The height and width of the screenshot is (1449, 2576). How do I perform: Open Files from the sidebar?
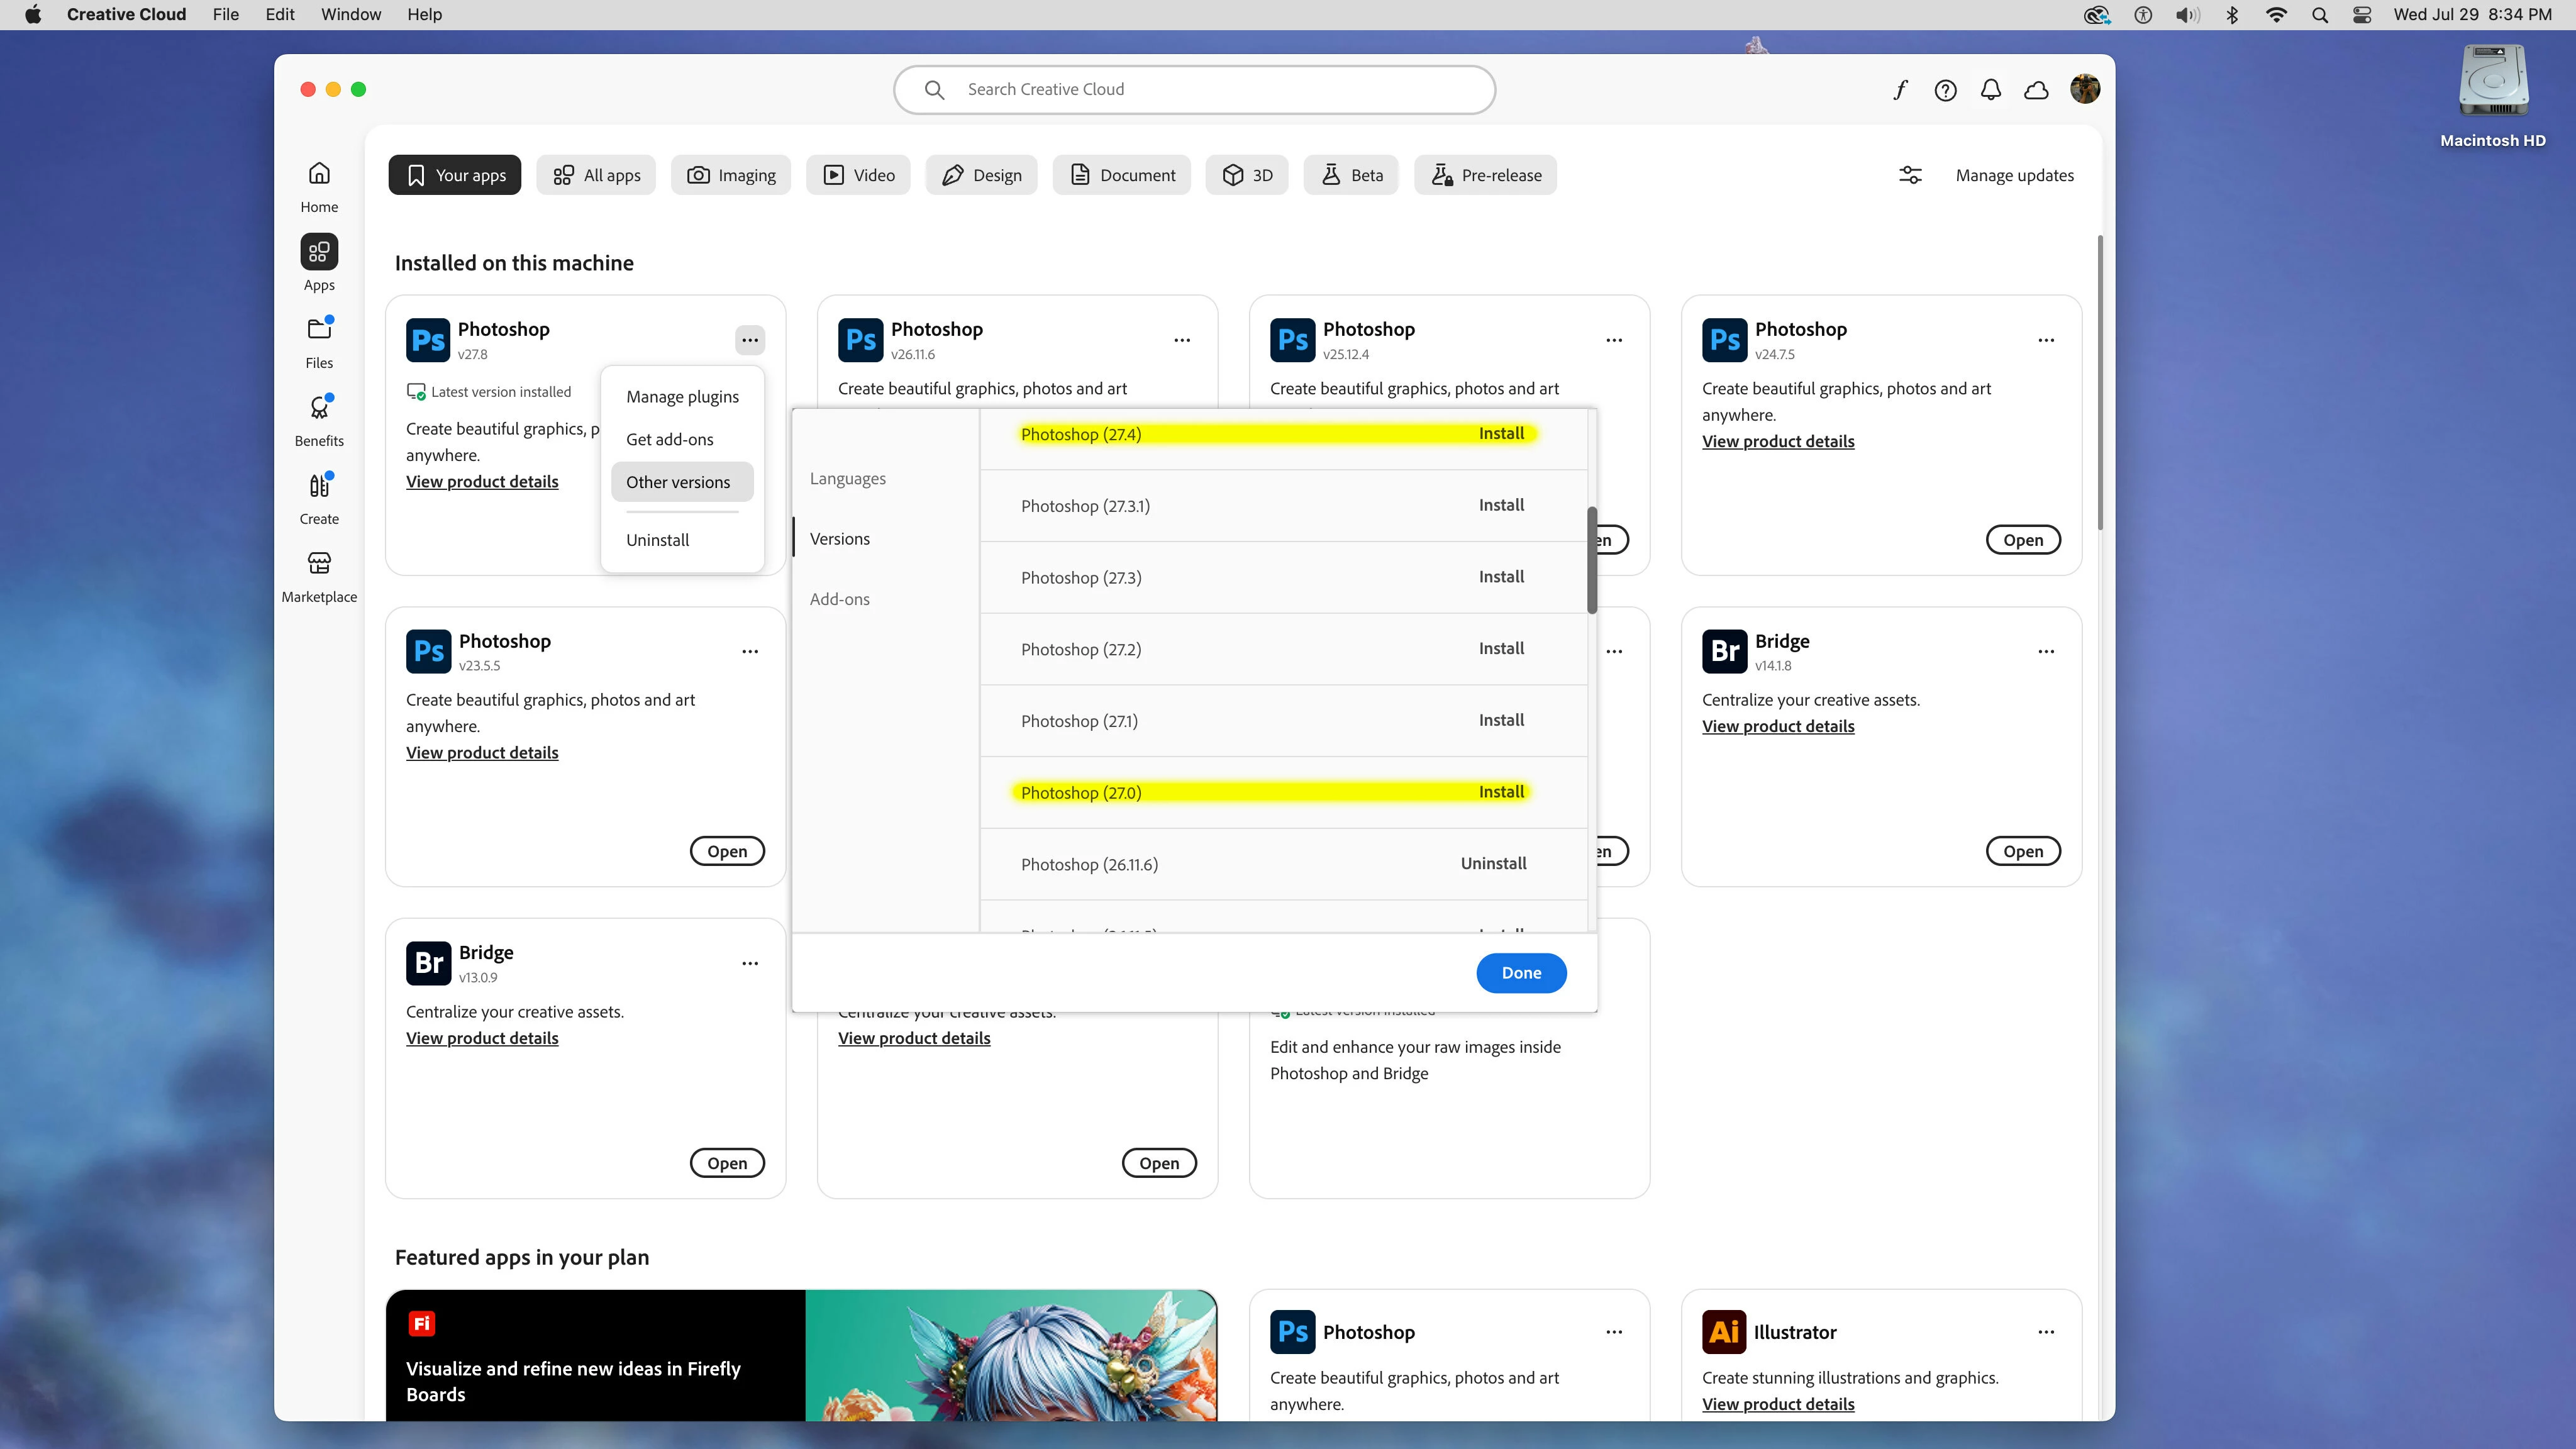(x=319, y=342)
